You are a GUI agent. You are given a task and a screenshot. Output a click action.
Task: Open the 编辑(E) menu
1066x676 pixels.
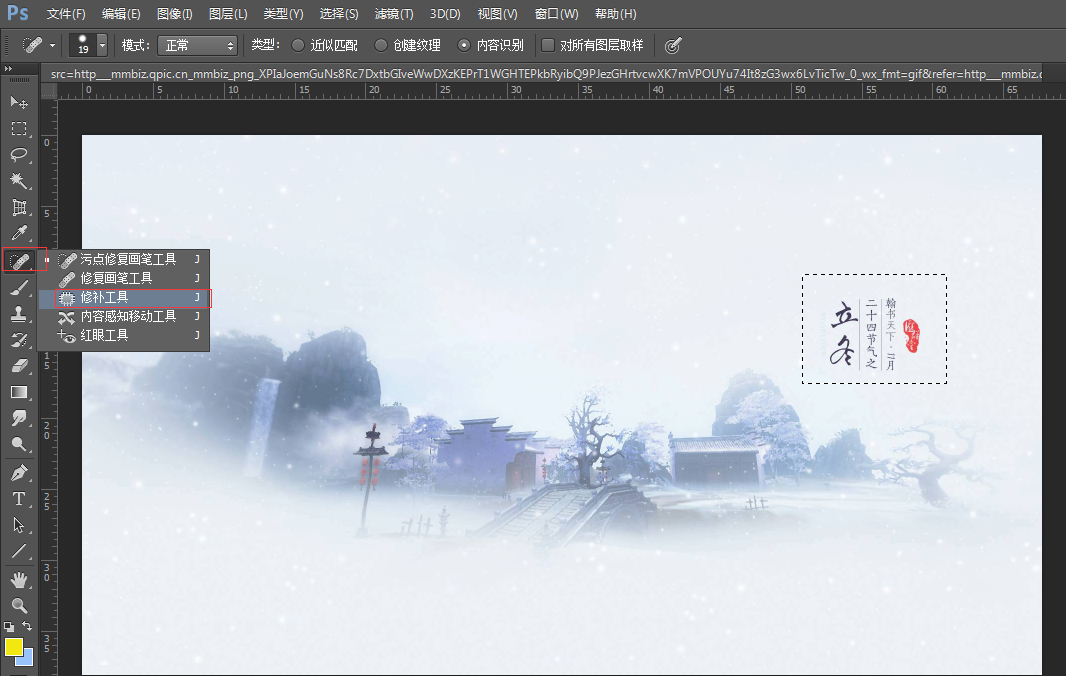click(x=121, y=14)
